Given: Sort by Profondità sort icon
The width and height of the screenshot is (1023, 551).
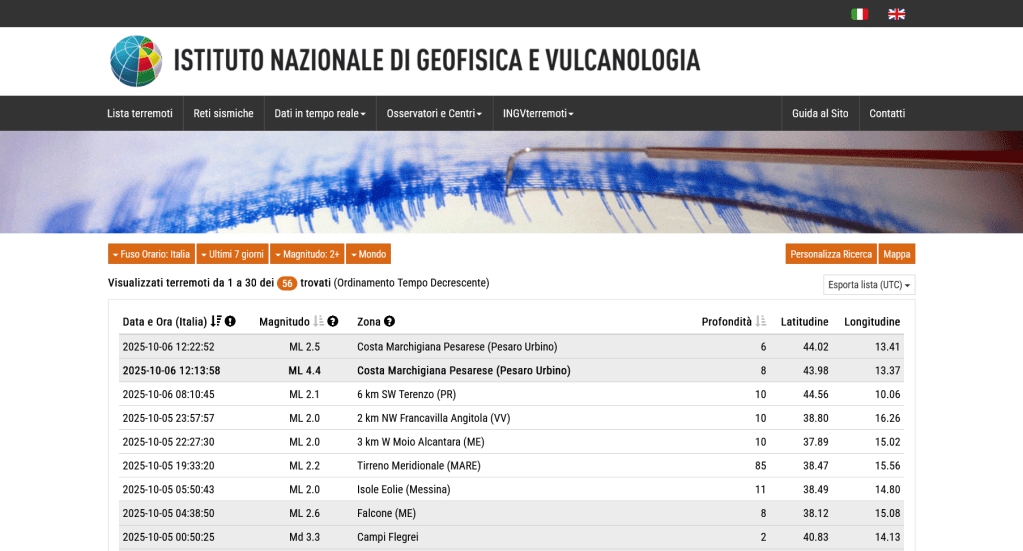Looking at the screenshot, I should (x=761, y=321).
